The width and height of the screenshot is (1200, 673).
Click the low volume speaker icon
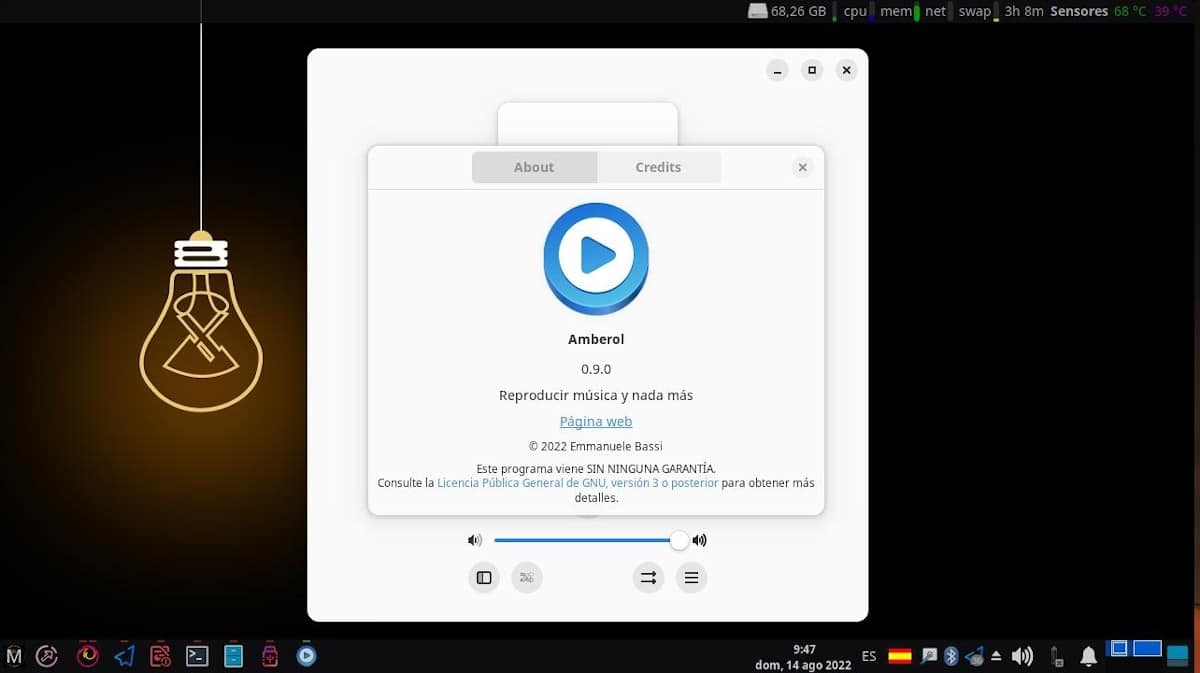[x=474, y=540]
